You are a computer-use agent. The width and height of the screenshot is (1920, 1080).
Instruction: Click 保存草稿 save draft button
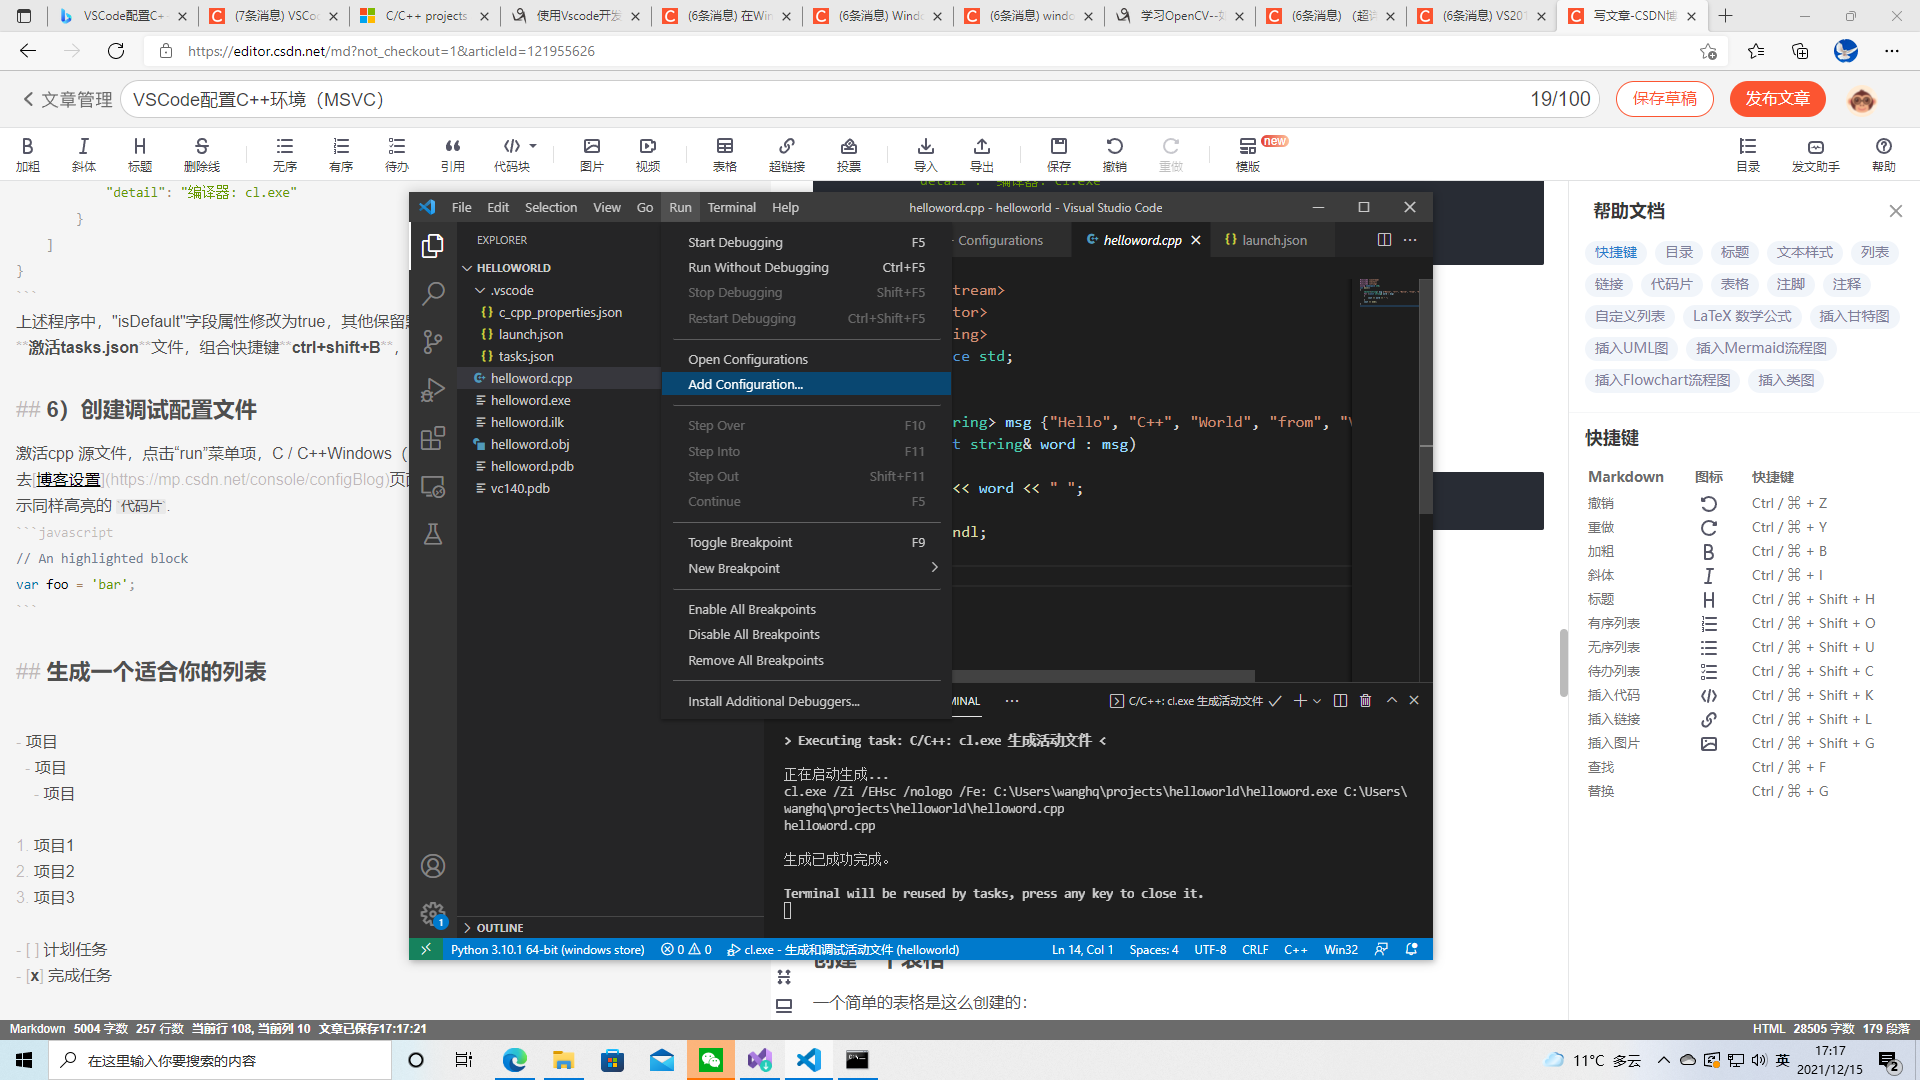coord(1664,99)
